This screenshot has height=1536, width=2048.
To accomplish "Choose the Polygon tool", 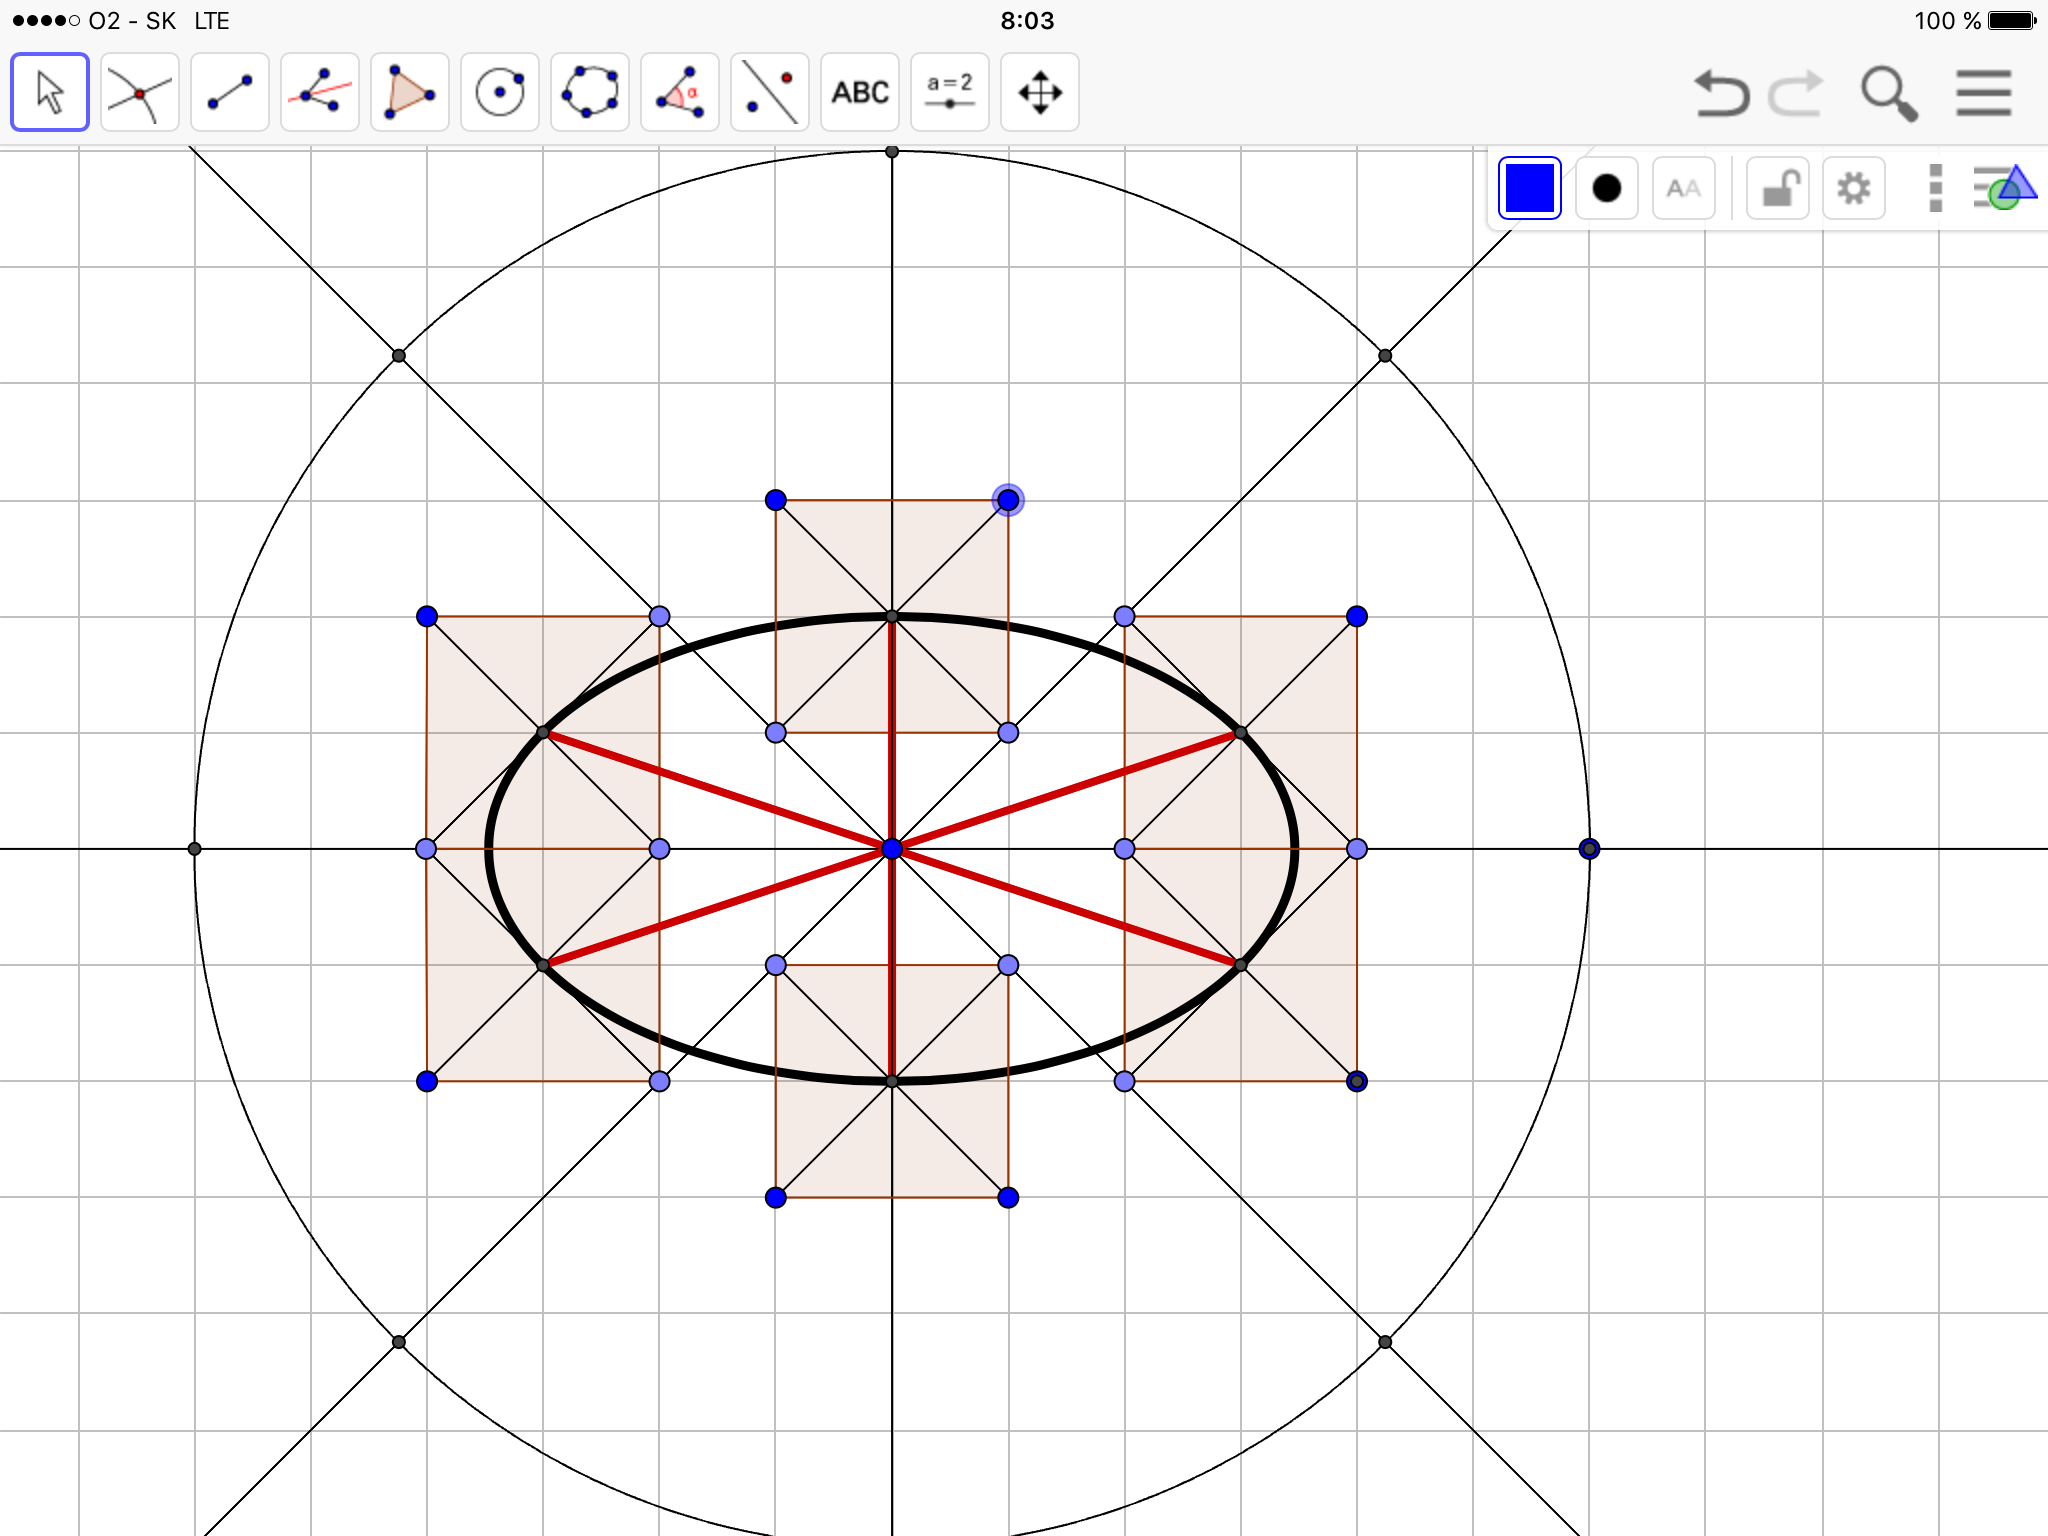I will coord(410,92).
